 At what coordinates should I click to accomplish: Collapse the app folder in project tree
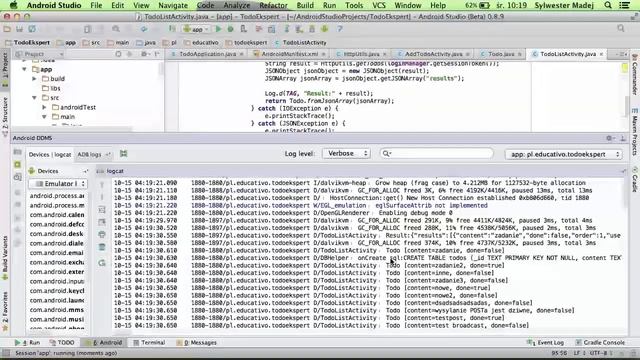point(24,69)
